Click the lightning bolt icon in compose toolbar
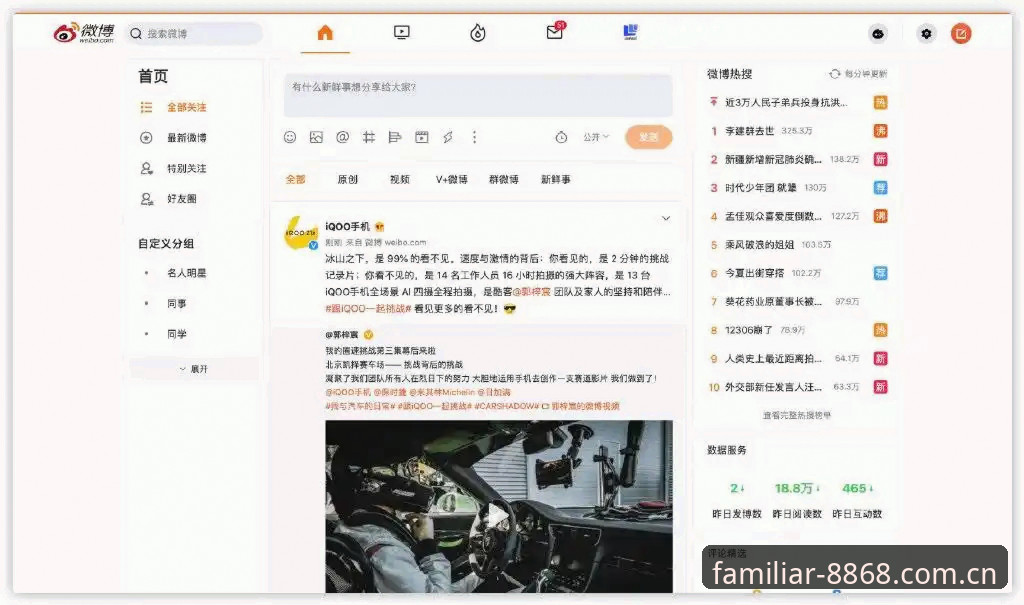 tap(448, 137)
